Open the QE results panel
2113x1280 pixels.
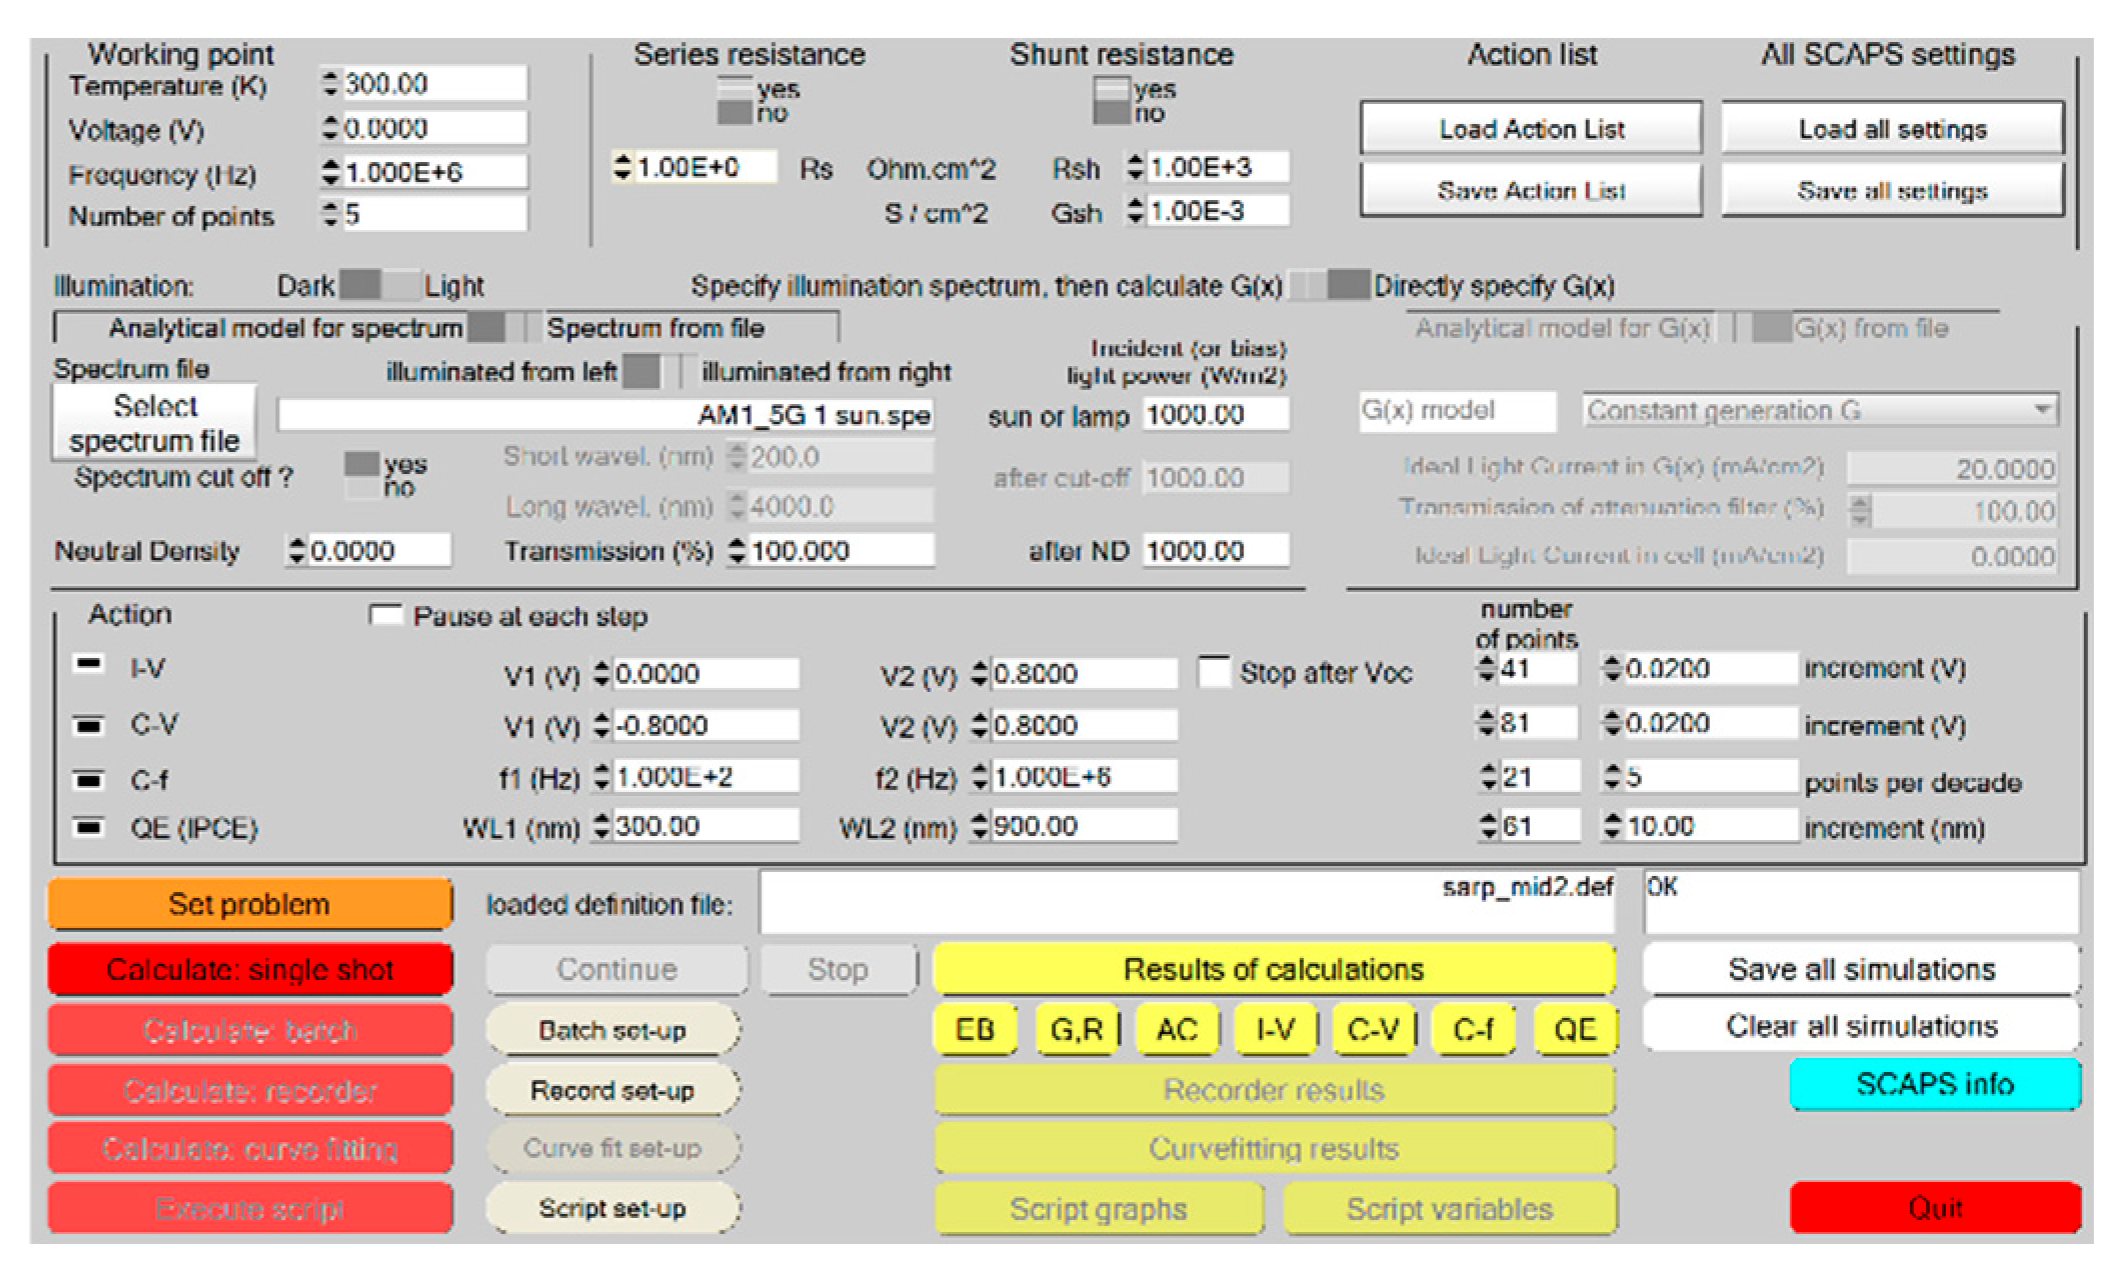coord(1574,1029)
